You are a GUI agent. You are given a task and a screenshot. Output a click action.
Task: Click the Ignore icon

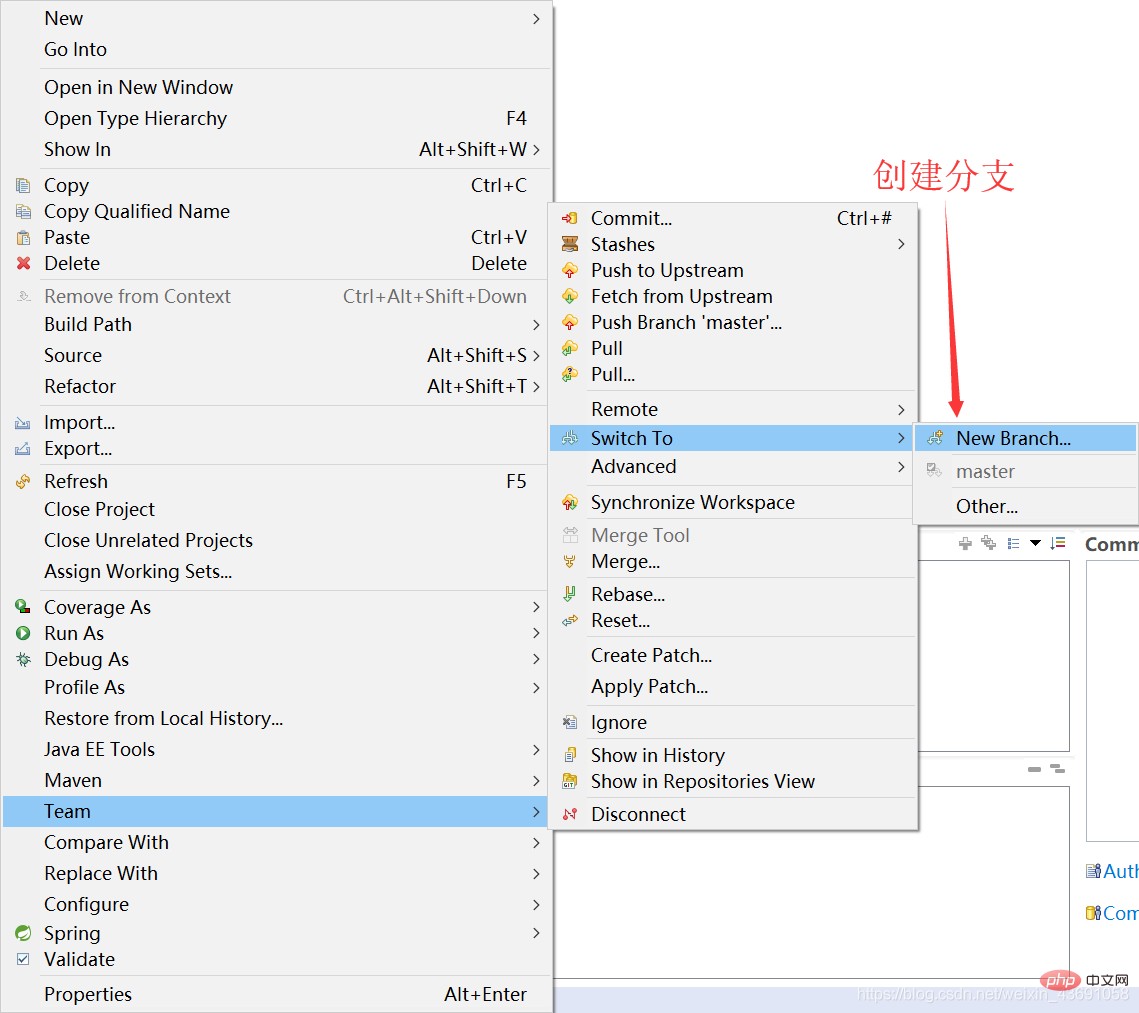[570, 722]
